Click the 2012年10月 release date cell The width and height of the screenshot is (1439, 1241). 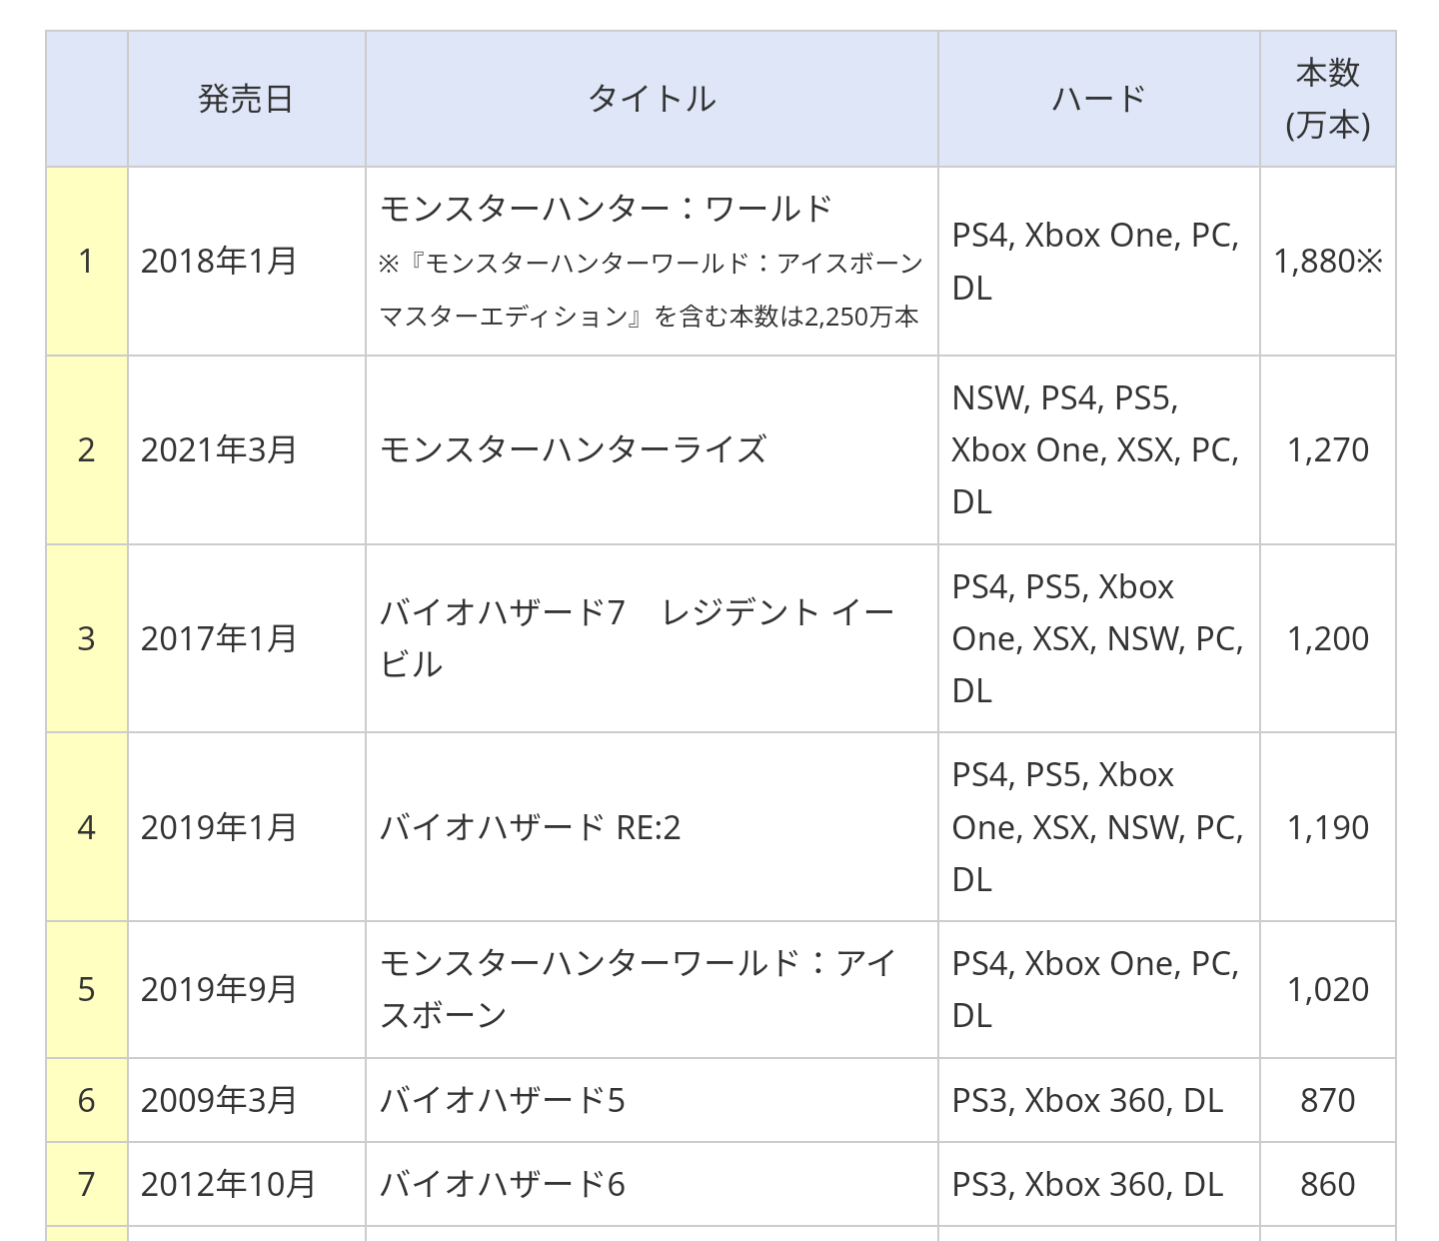[x=246, y=1184]
